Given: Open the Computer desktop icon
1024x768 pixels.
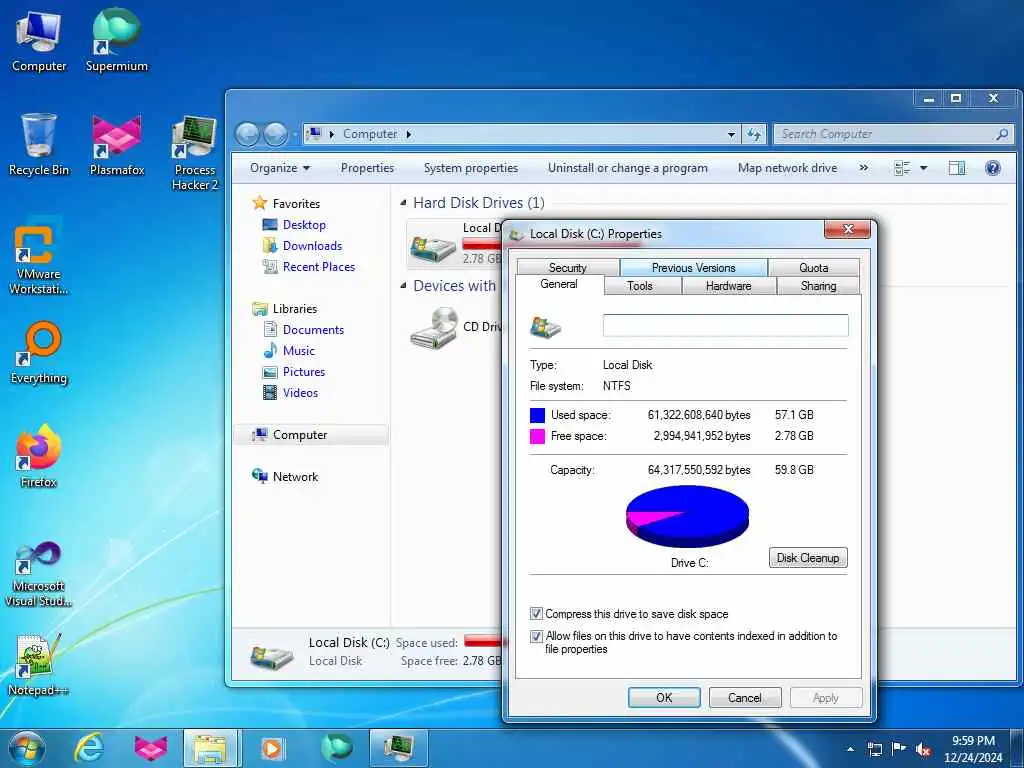Looking at the screenshot, I should pyautogui.click(x=39, y=40).
